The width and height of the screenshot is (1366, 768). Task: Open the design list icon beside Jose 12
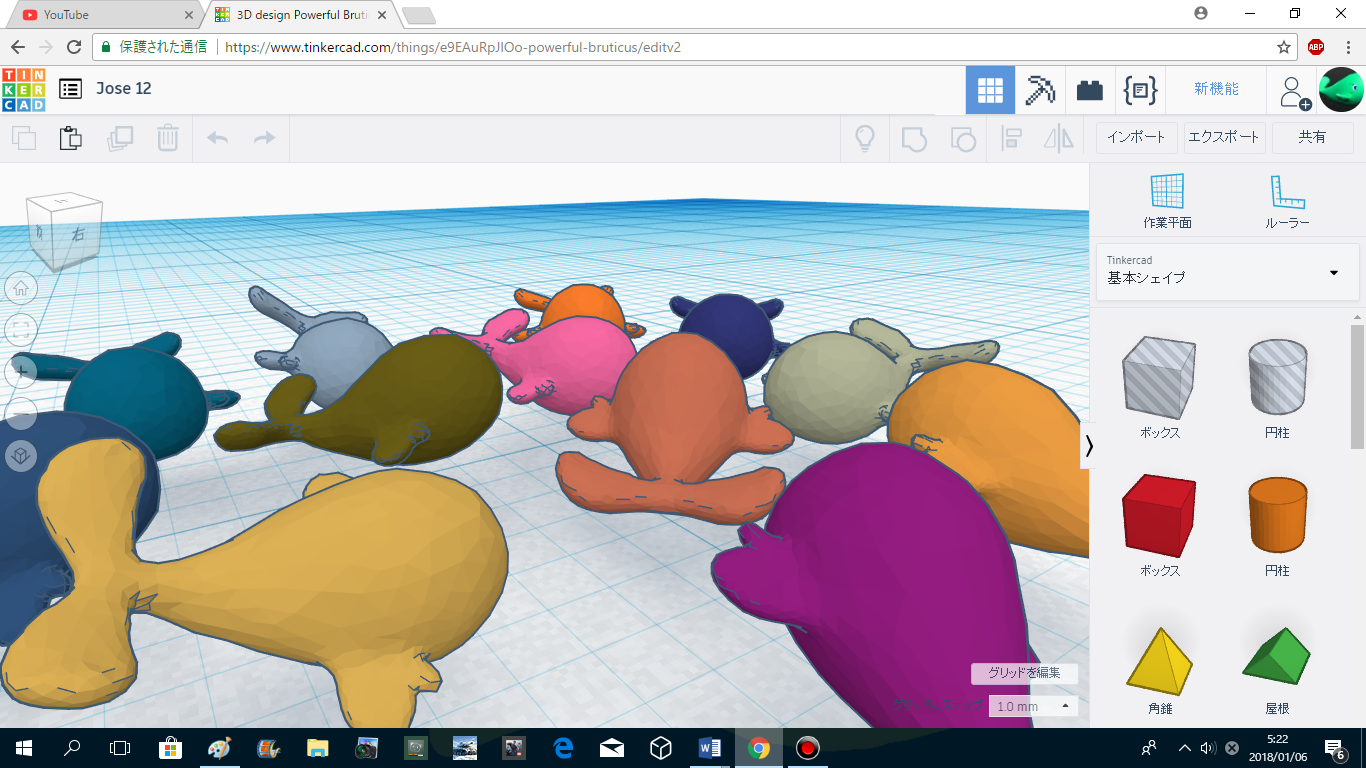70,89
